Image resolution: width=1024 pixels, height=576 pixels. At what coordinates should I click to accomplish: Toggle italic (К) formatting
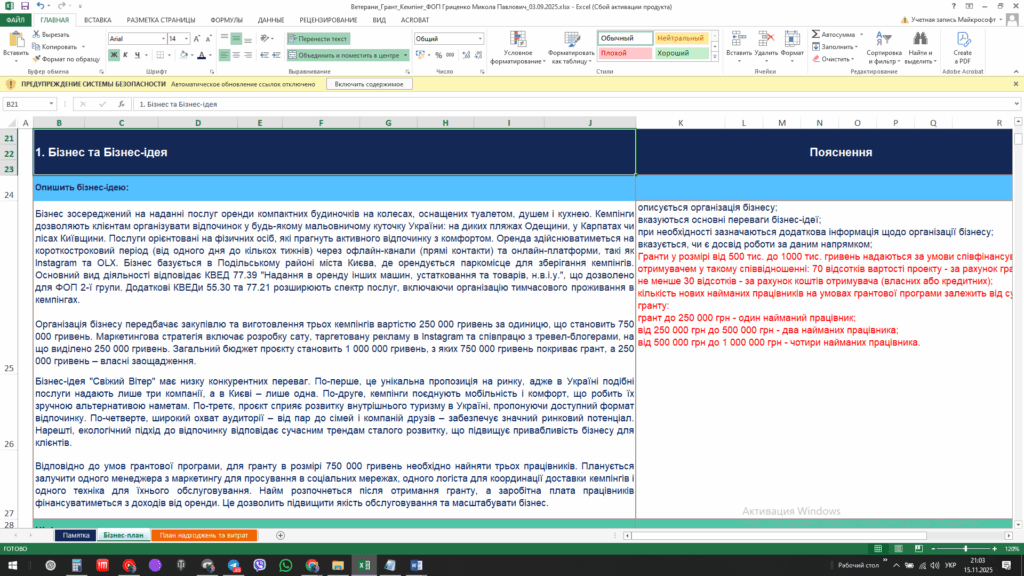(x=124, y=55)
